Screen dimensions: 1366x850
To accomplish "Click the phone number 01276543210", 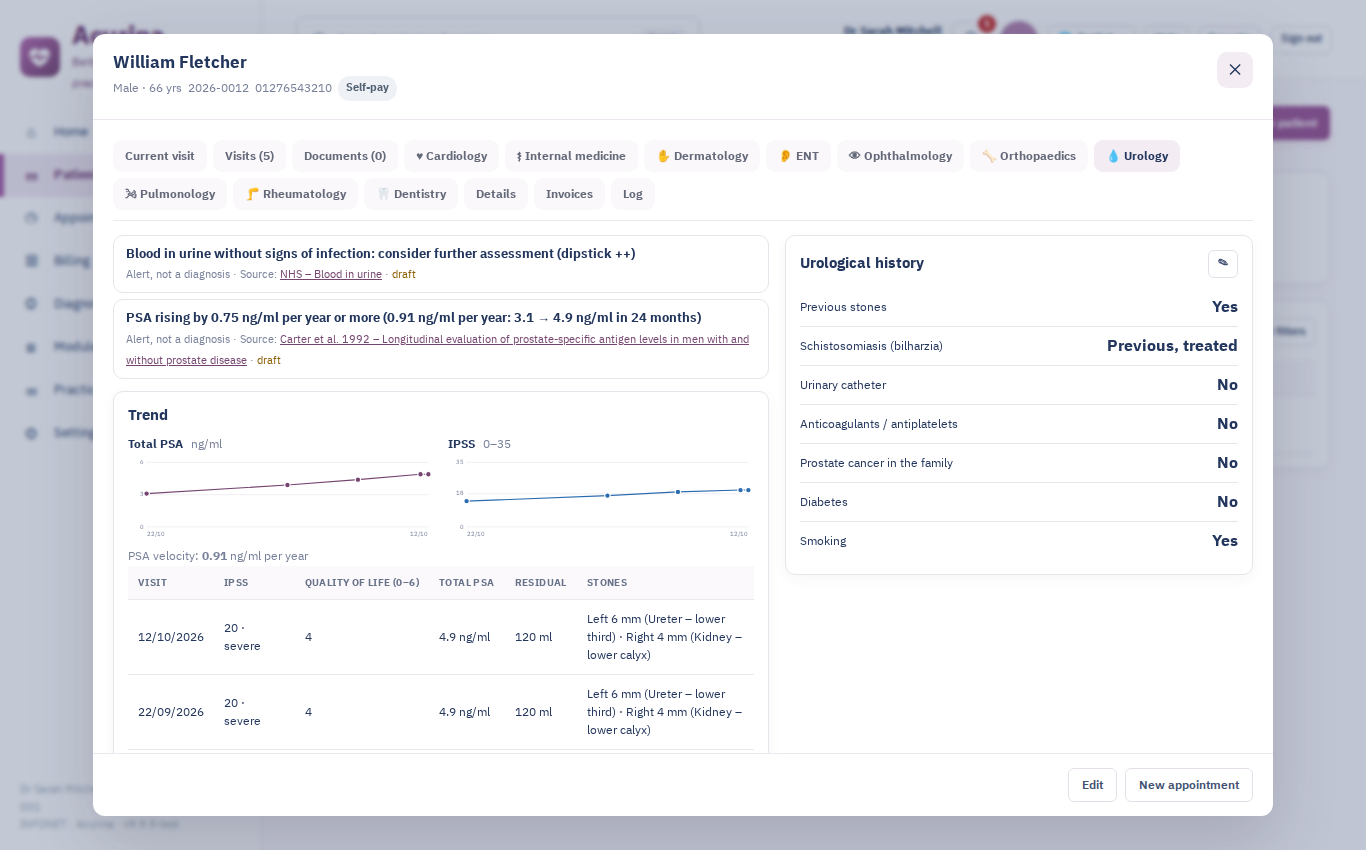I will pyautogui.click(x=293, y=88).
